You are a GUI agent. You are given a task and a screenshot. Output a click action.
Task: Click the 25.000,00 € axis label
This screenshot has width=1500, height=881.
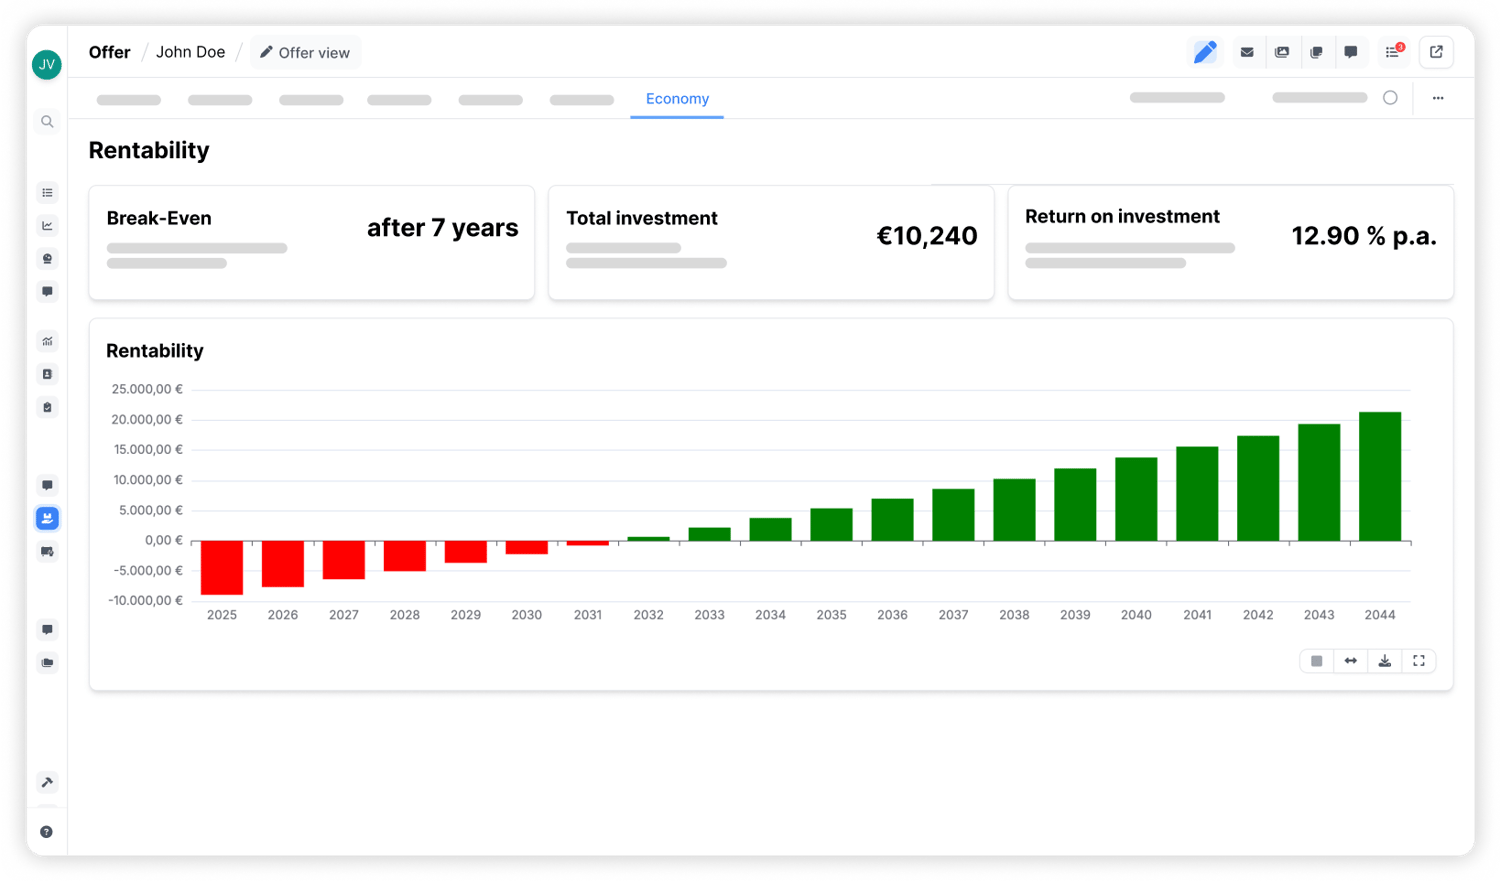pos(147,389)
